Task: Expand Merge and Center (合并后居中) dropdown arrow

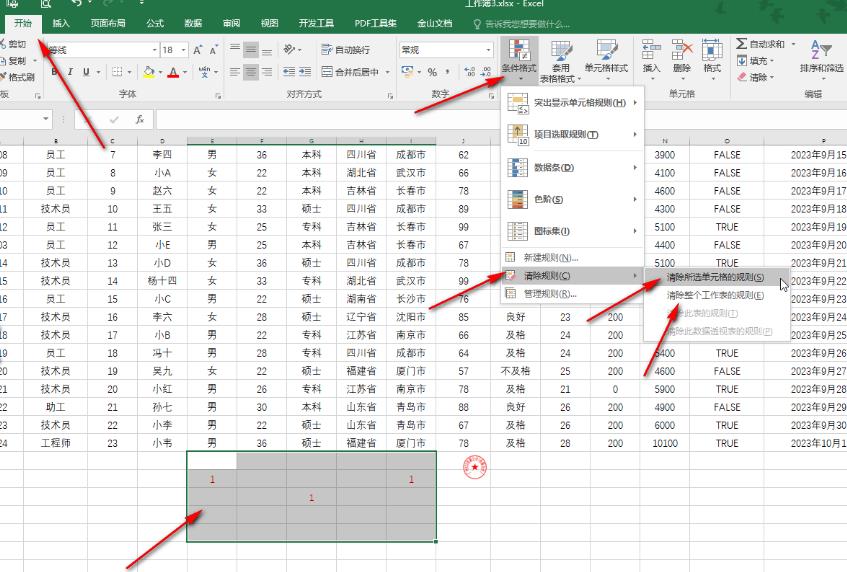Action: (x=388, y=72)
